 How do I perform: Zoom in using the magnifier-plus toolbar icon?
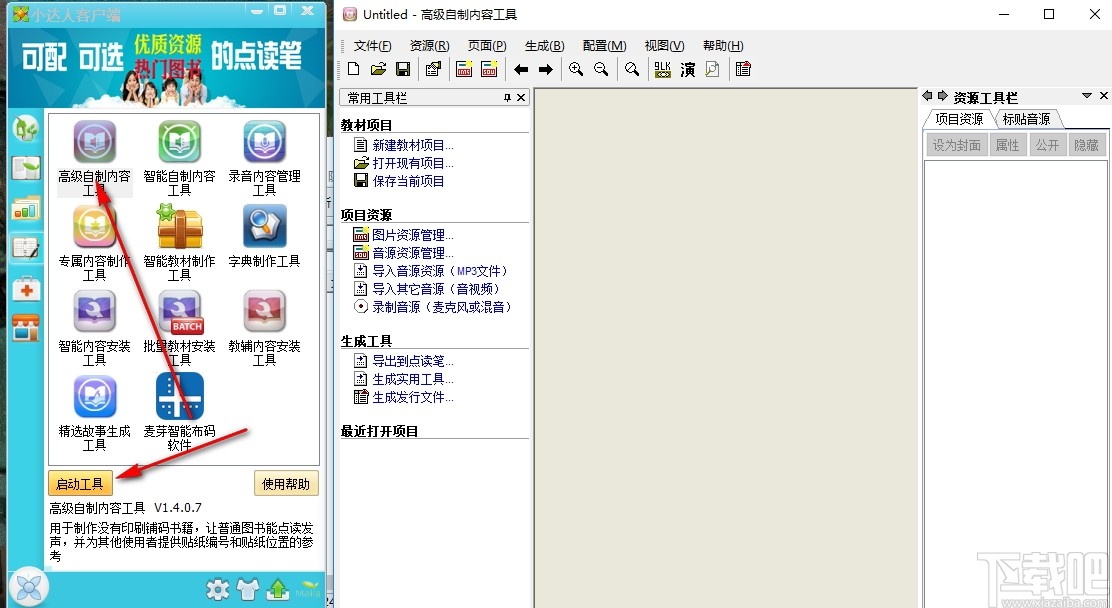coord(576,68)
